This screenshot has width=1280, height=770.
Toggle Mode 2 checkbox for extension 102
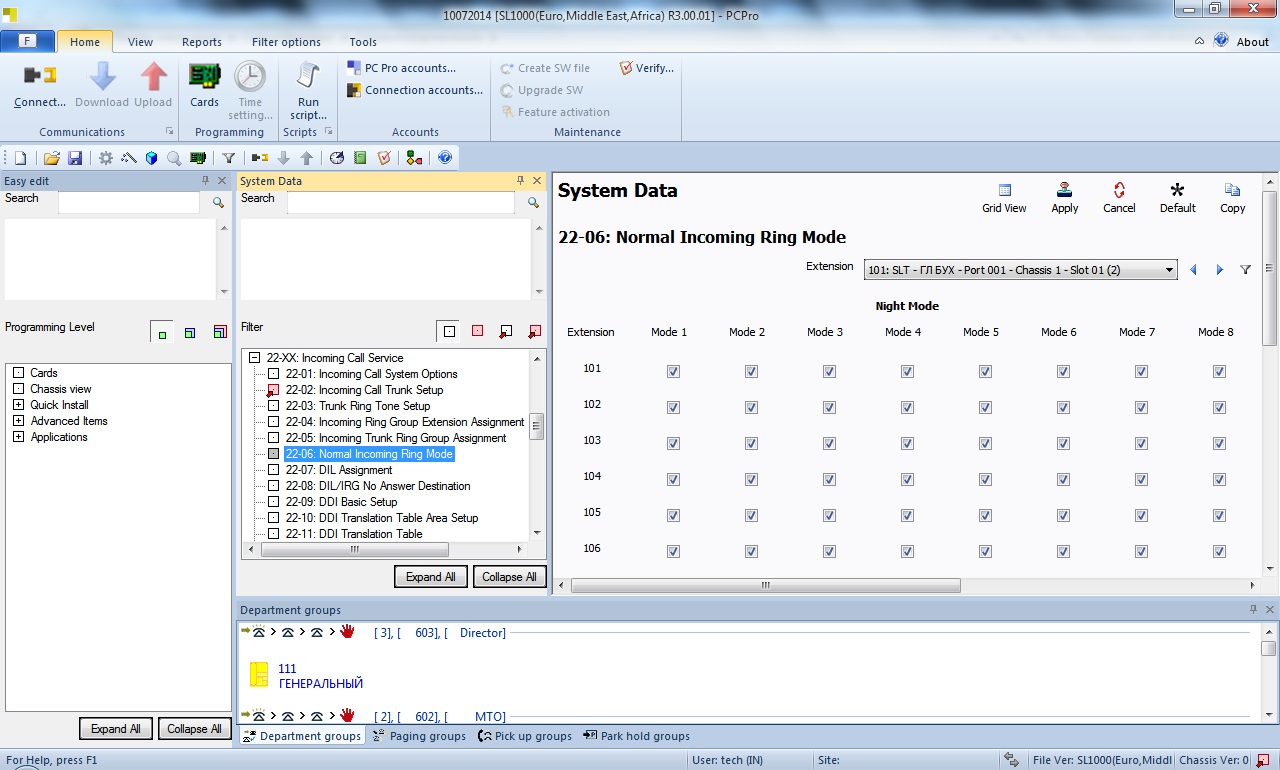(751, 407)
